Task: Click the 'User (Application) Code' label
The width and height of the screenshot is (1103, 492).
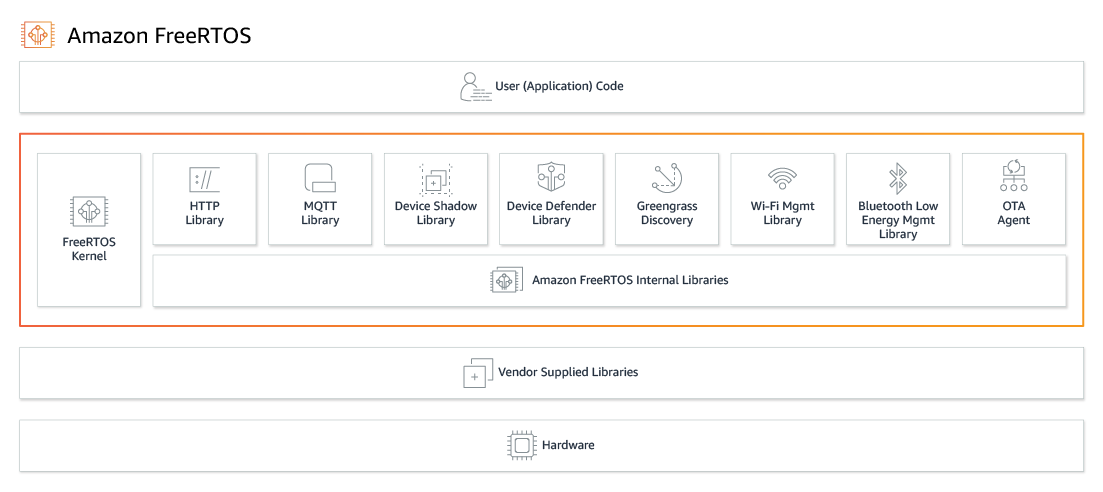Action: click(x=559, y=87)
